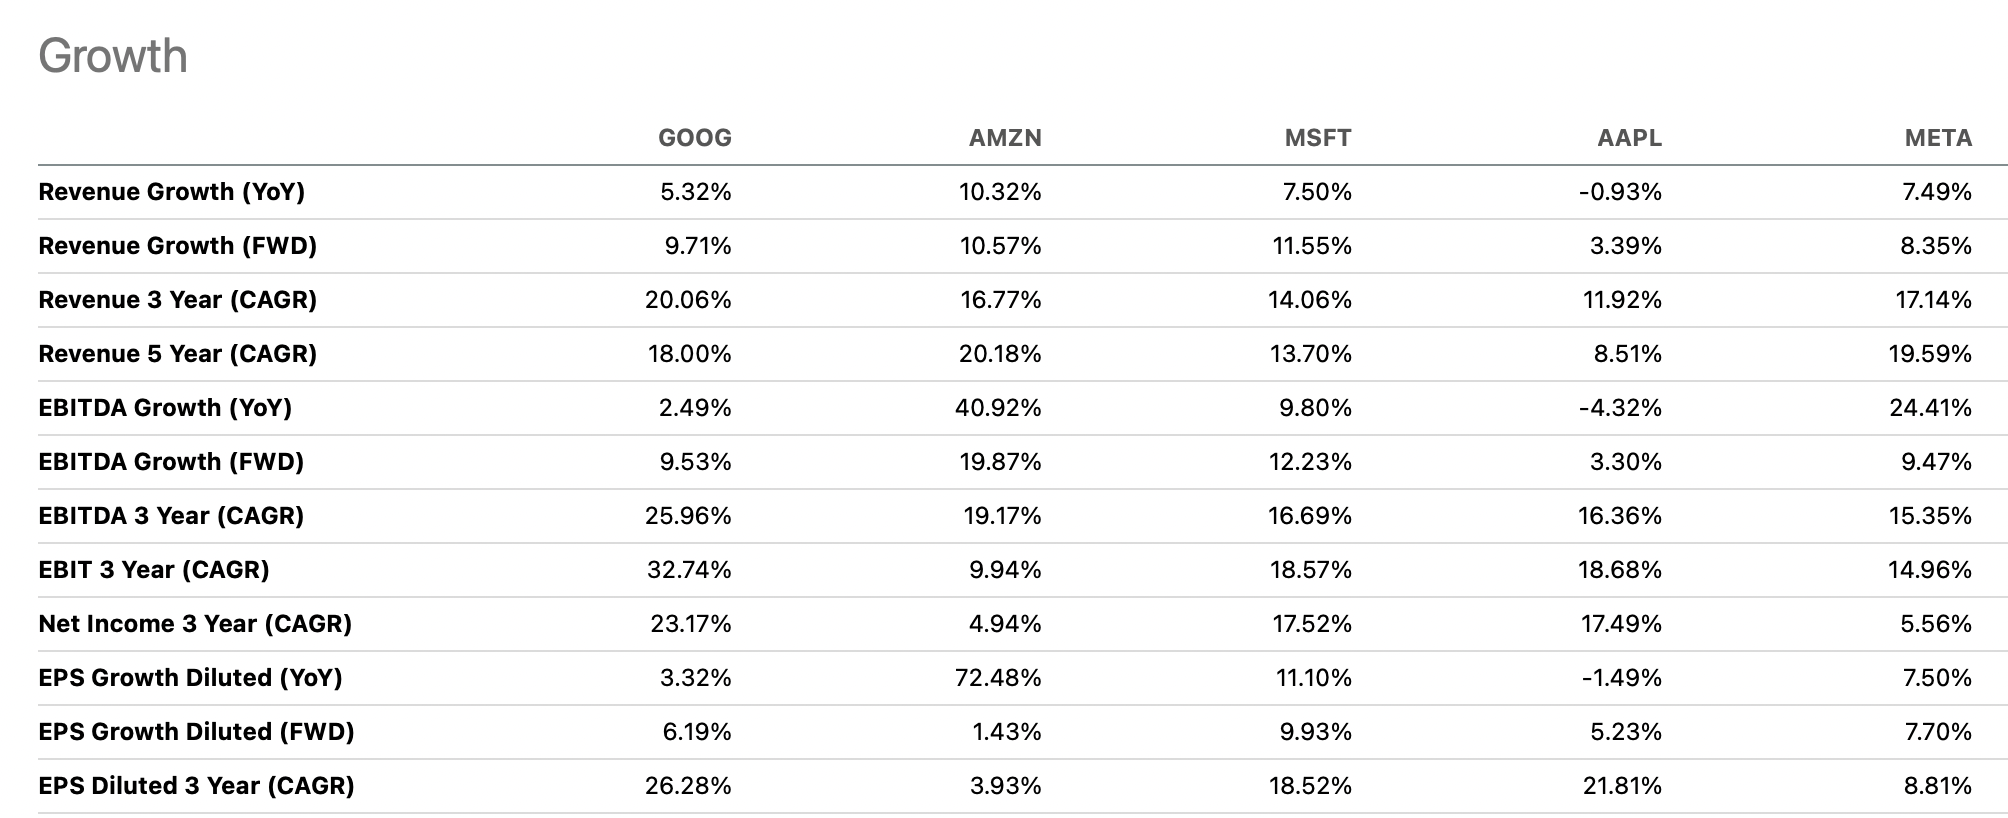
Task: Select Apple's -0.93% revenue growth cell
Action: pyautogui.click(x=1619, y=192)
